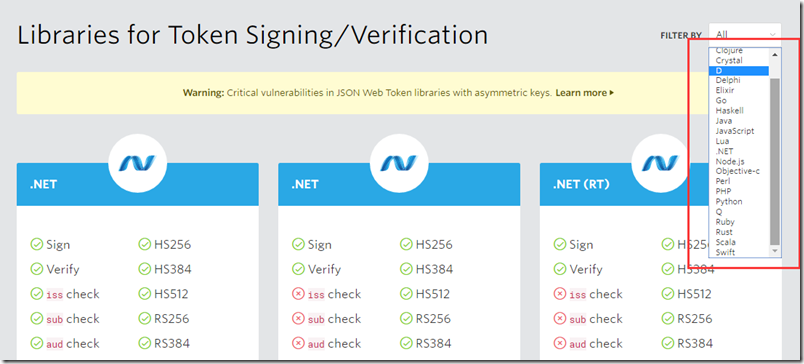Click the .NET (RT) card logo
This screenshot has width=804, height=364.
click(660, 163)
